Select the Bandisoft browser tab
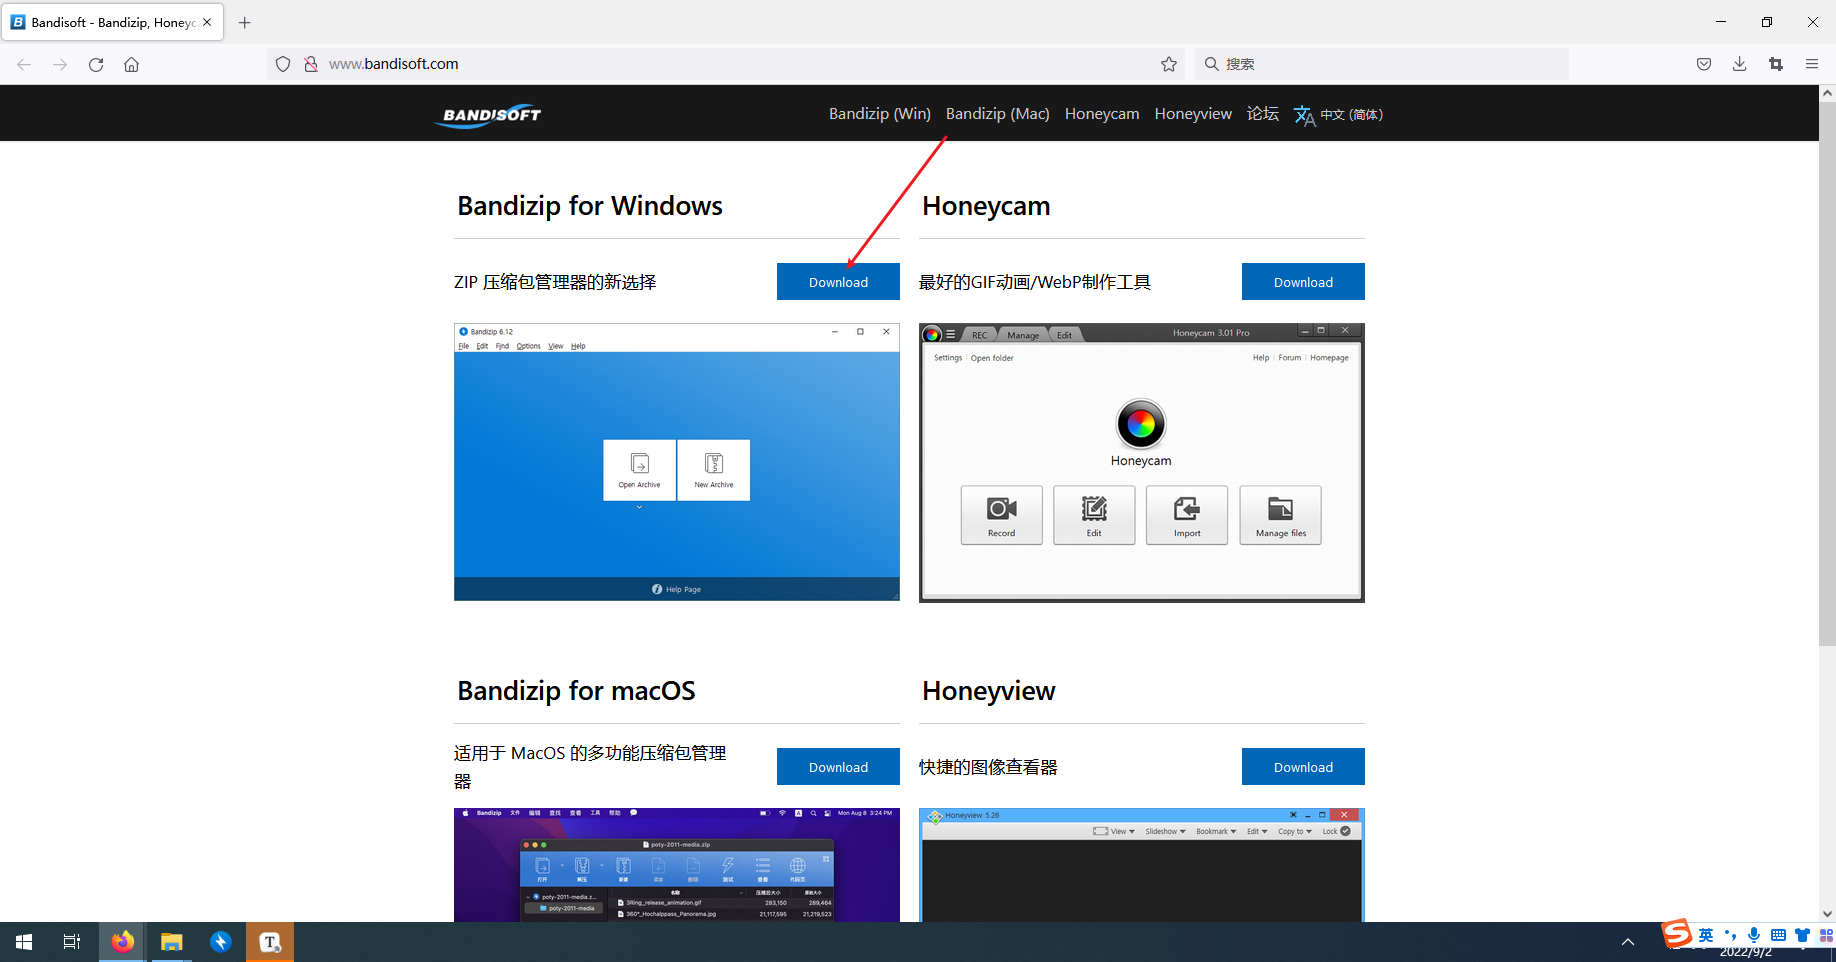This screenshot has height=962, width=1836. click(112, 22)
